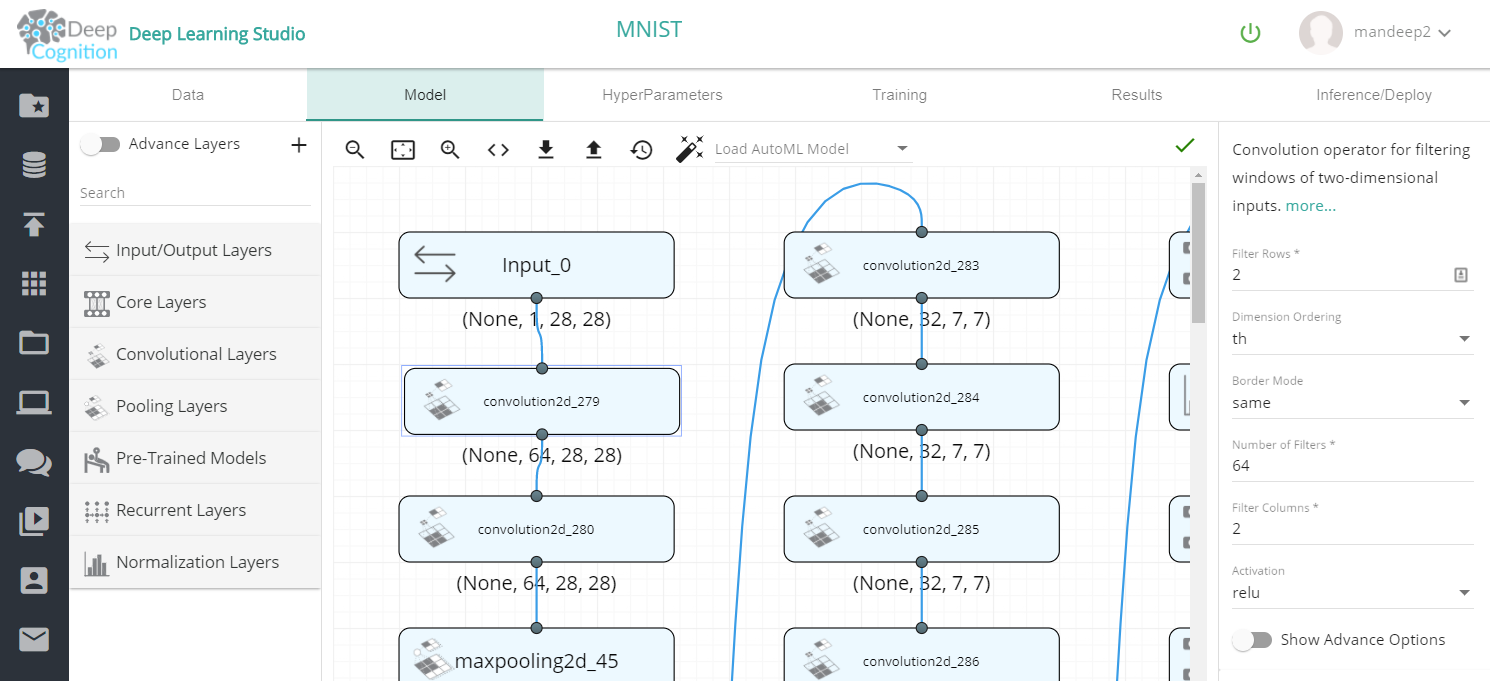Open starred projects folder in left sidebar

tap(34, 105)
